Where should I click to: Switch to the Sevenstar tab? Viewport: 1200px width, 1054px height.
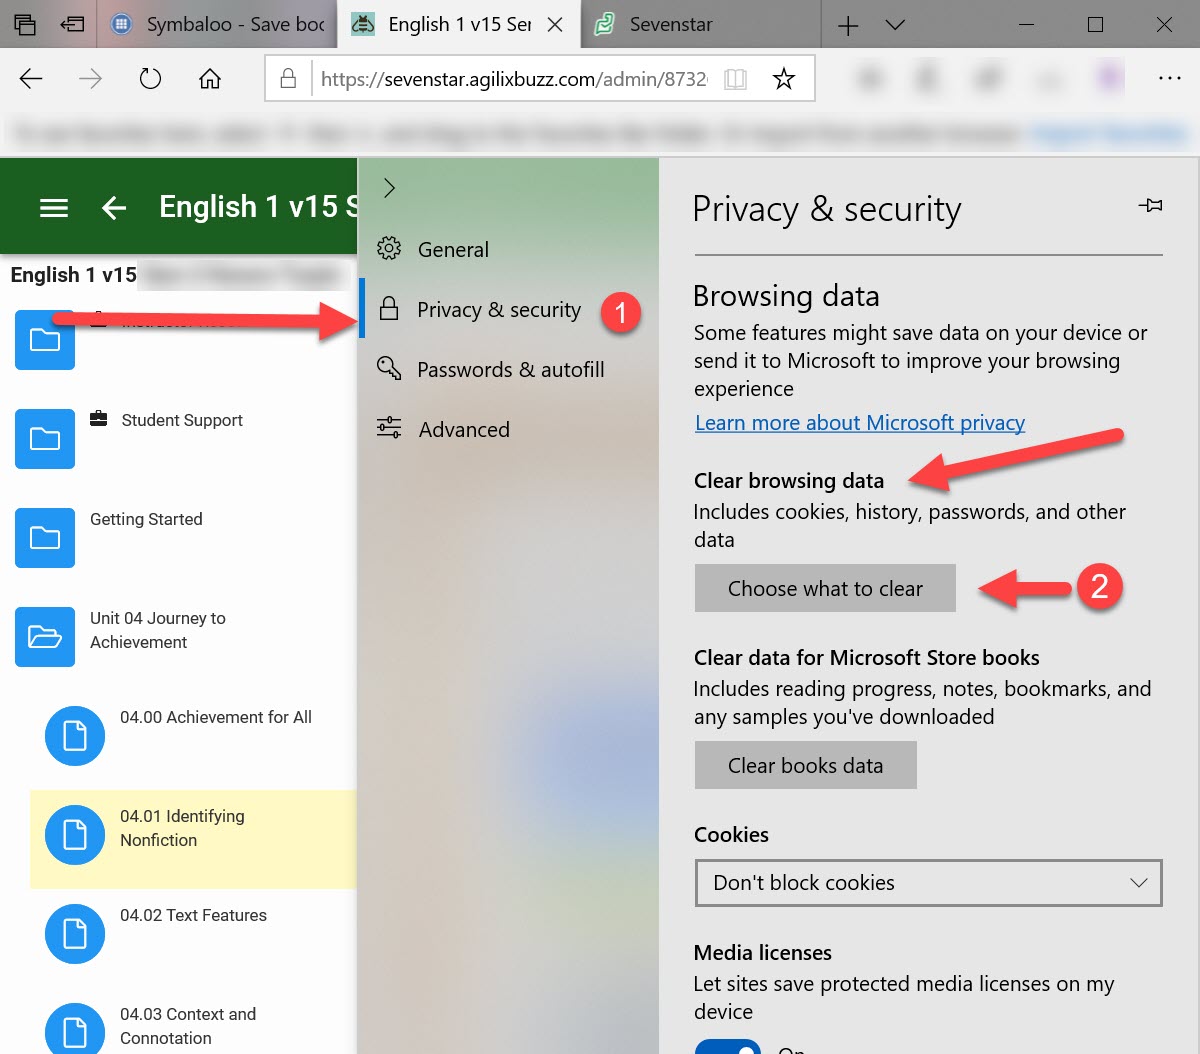pos(700,24)
